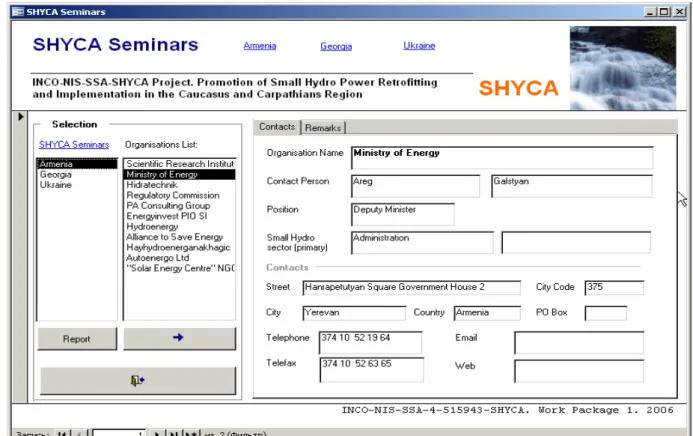Open the Ukraine link in header

[x=419, y=45]
